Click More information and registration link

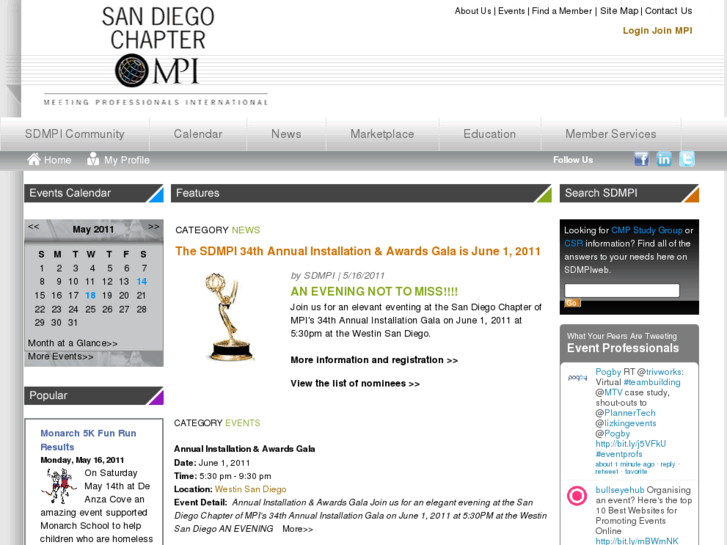(374, 360)
